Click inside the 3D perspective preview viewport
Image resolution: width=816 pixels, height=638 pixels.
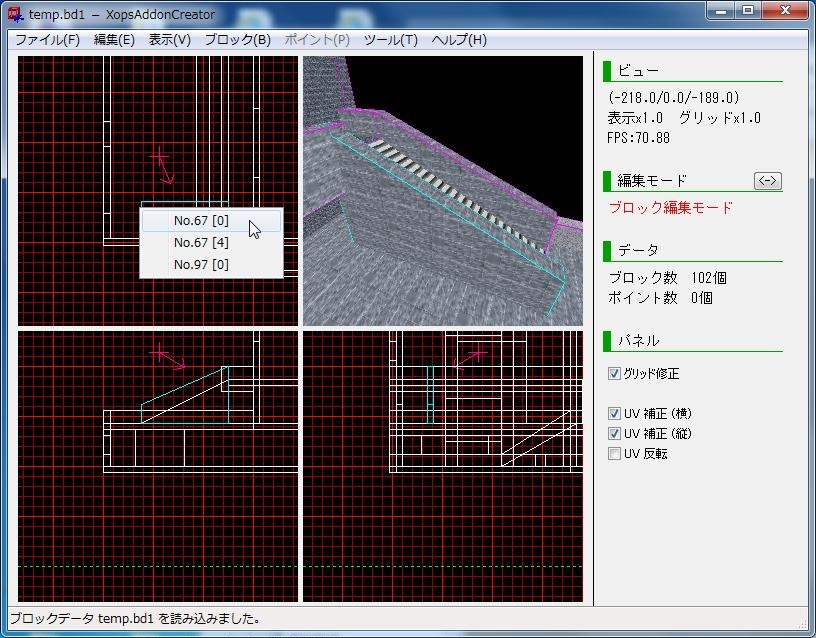click(443, 191)
